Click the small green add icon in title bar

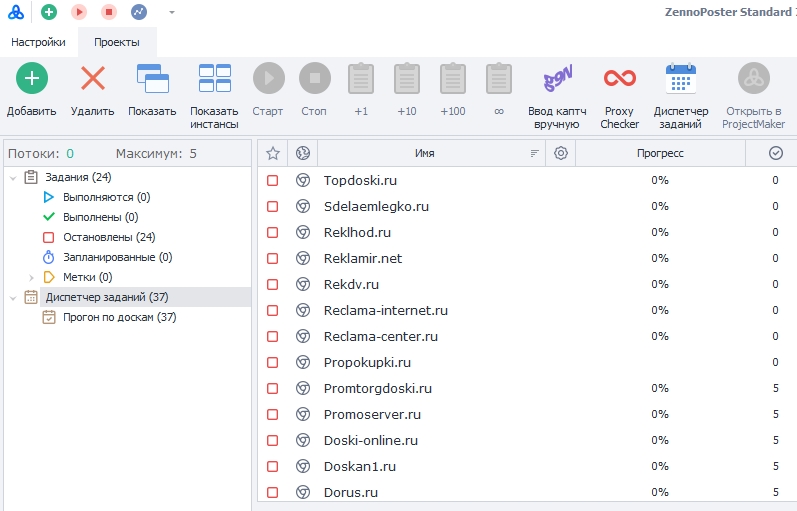click(49, 12)
